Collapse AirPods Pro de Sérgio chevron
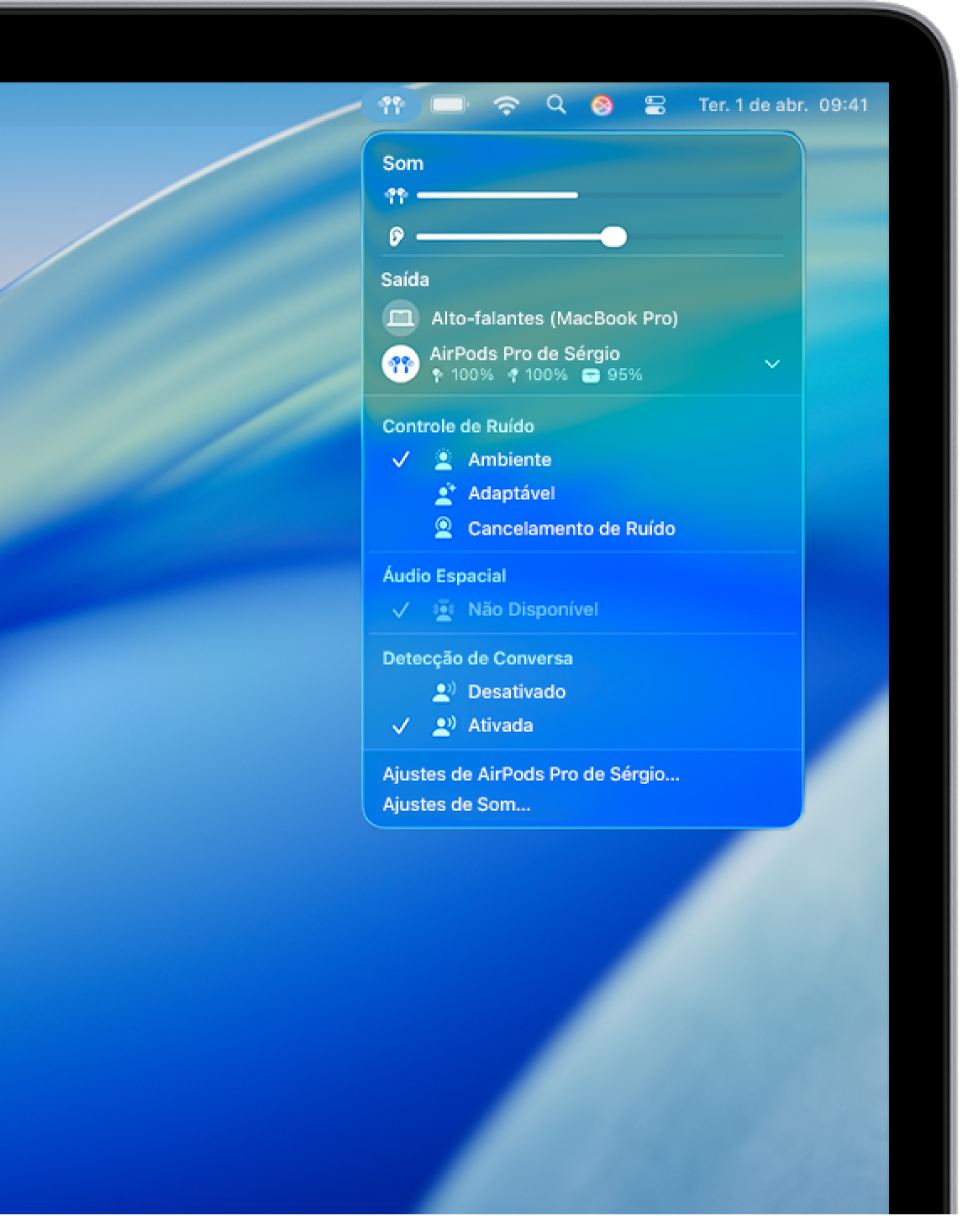This screenshot has height=1216, width=960. (x=772, y=364)
